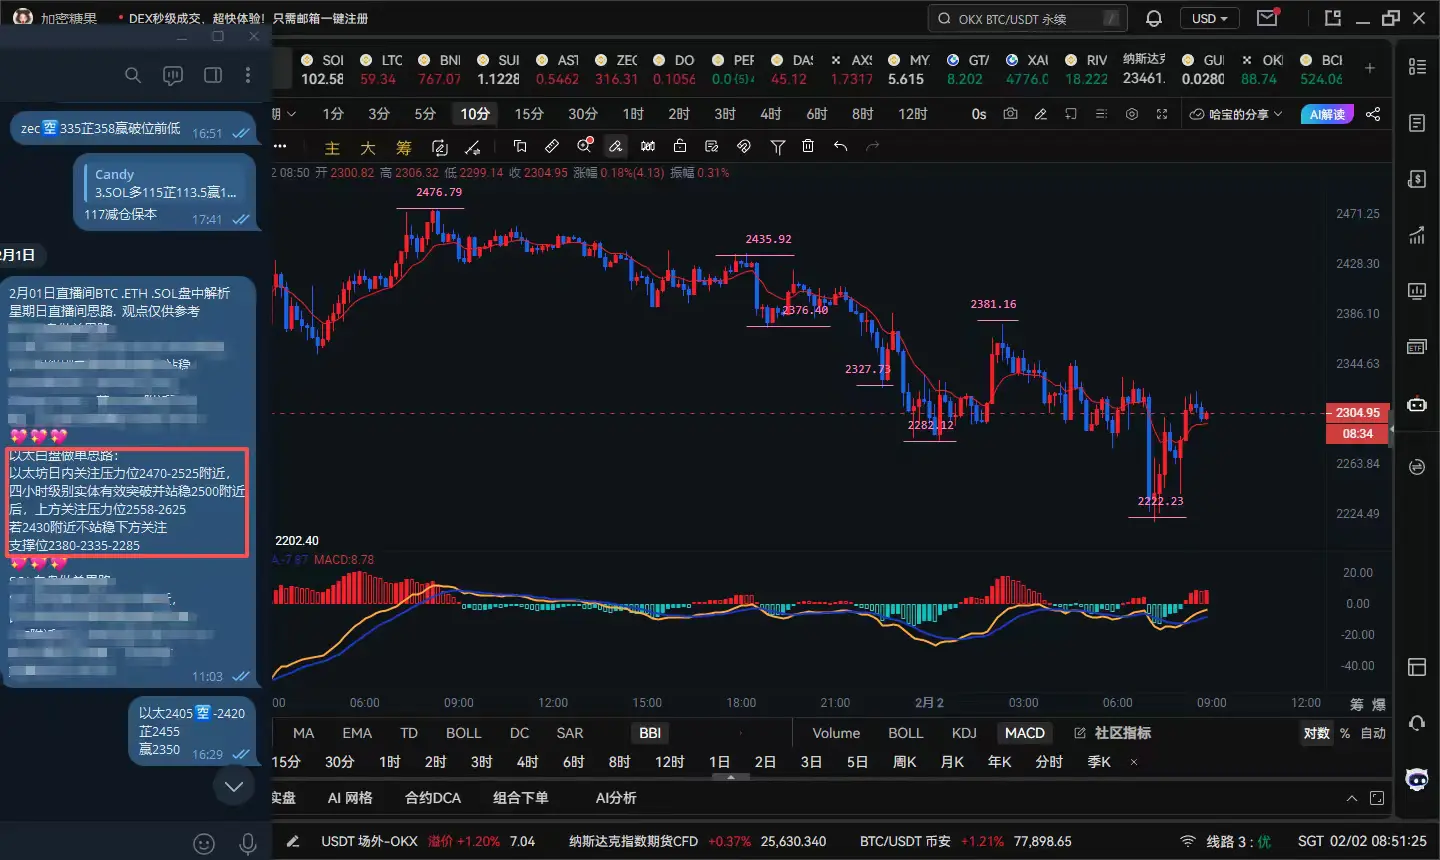Screen dimensions: 1440x860
Task: Enable the Volume sub-indicator
Action: (x=836, y=733)
